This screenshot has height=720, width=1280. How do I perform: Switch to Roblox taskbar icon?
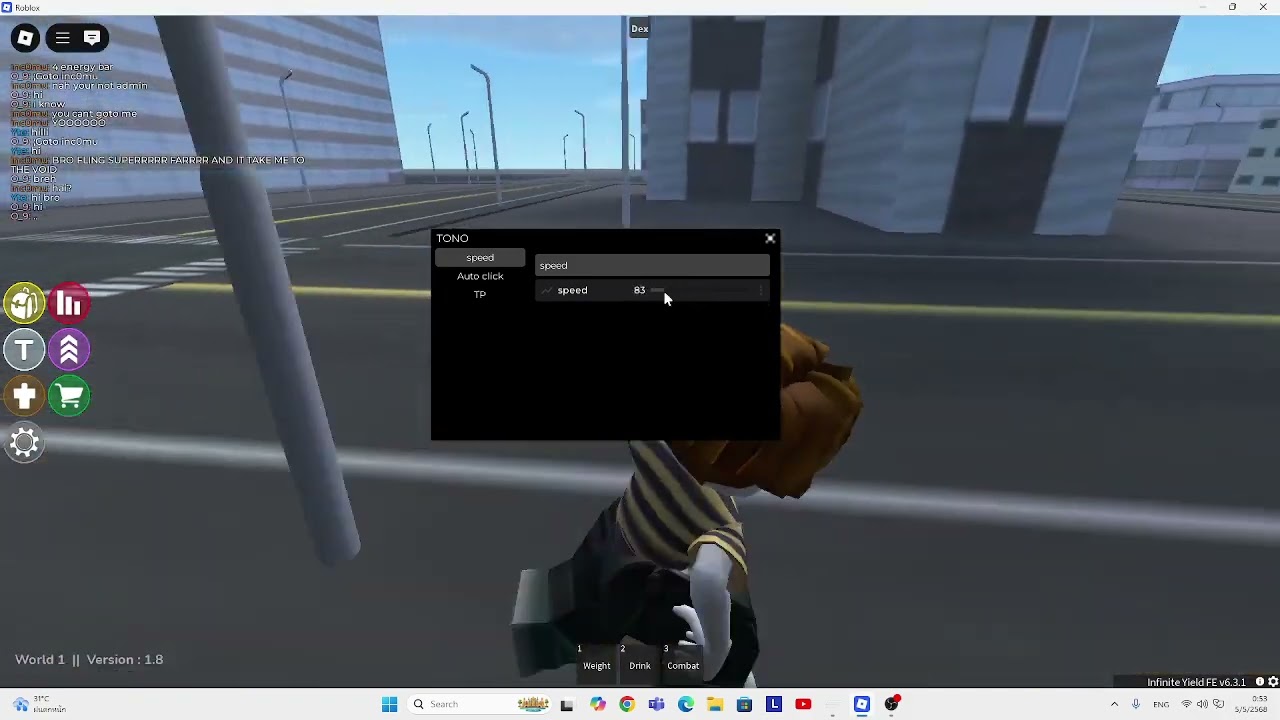(862, 704)
